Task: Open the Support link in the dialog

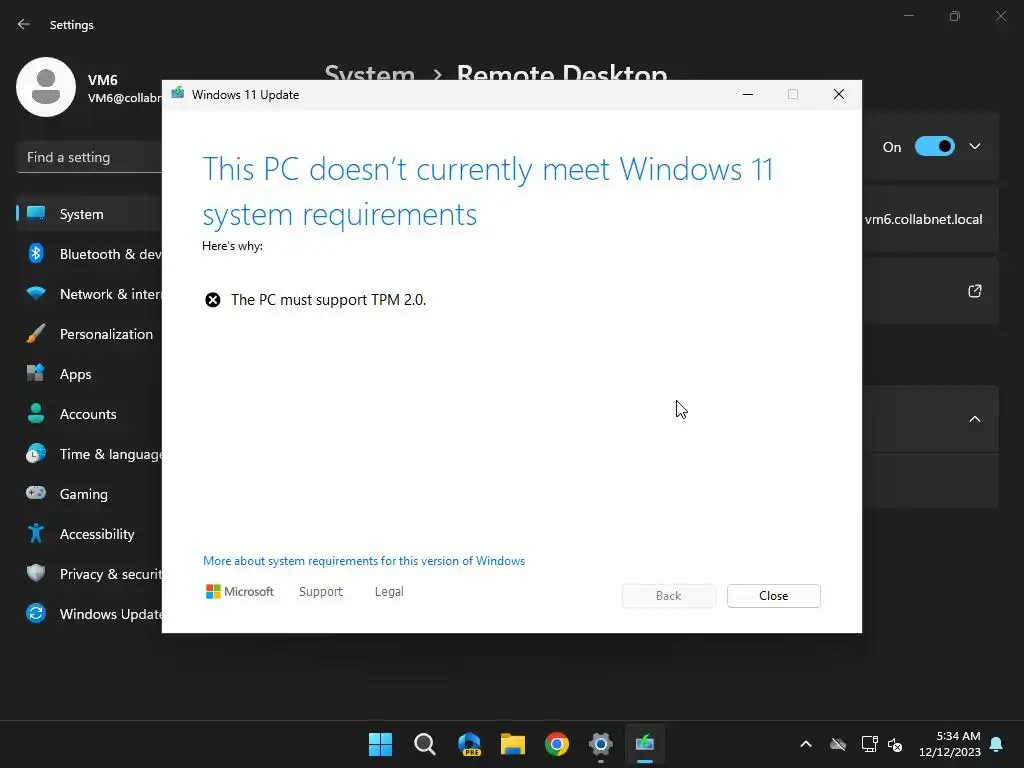Action: coord(321,592)
